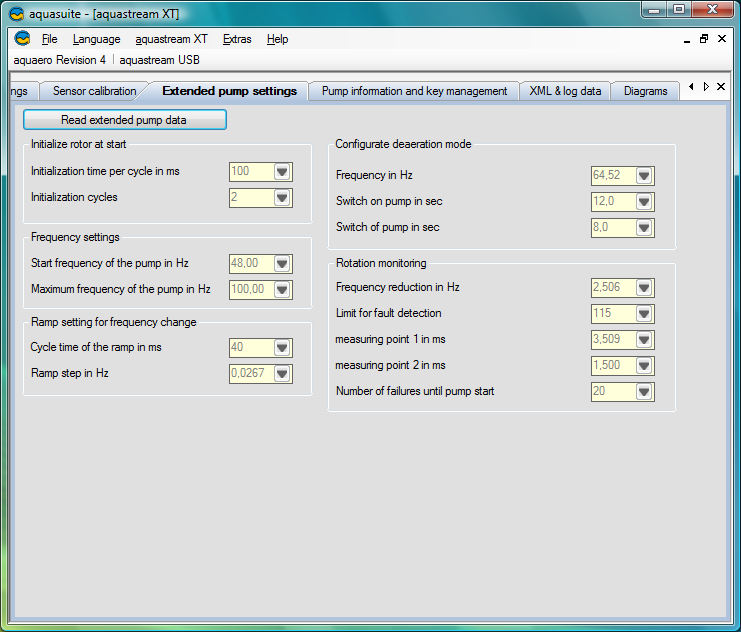
Task: Minimize the aquasuite main window
Action: [x=654, y=9]
